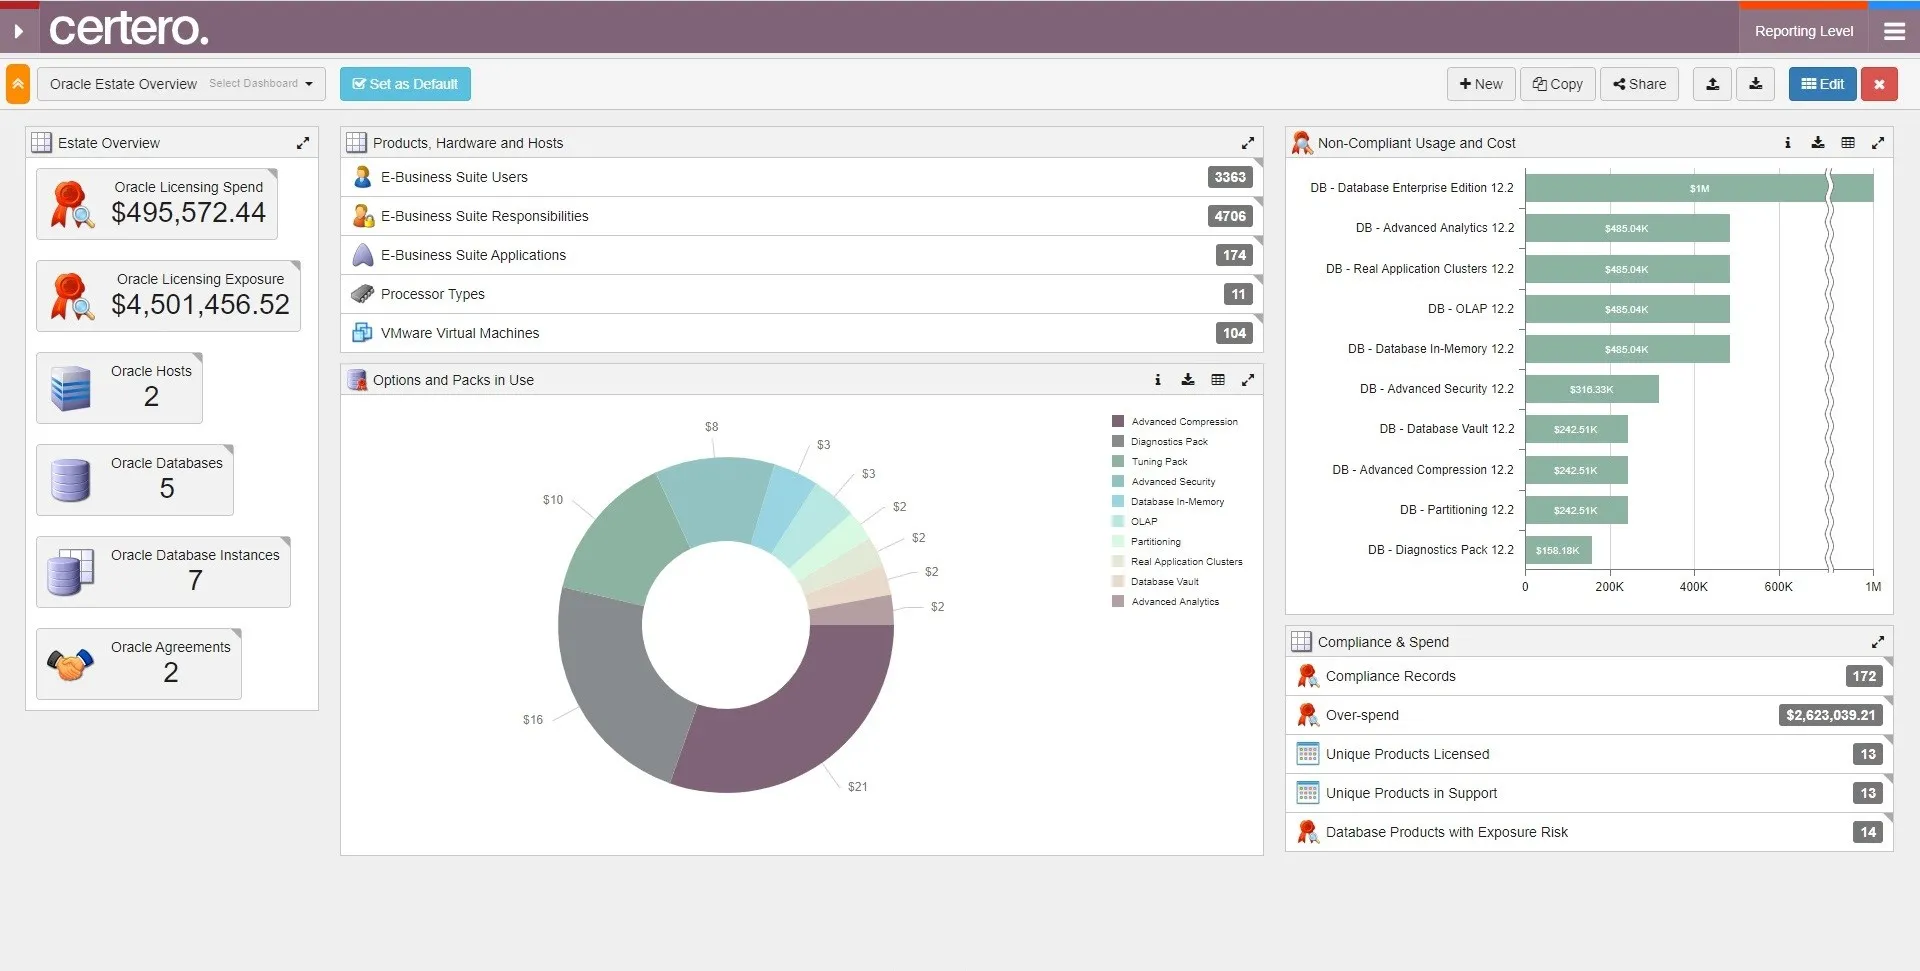Click the DB - Database Enterprise Edition 12.2 bar

pyautogui.click(x=1699, y=188)
